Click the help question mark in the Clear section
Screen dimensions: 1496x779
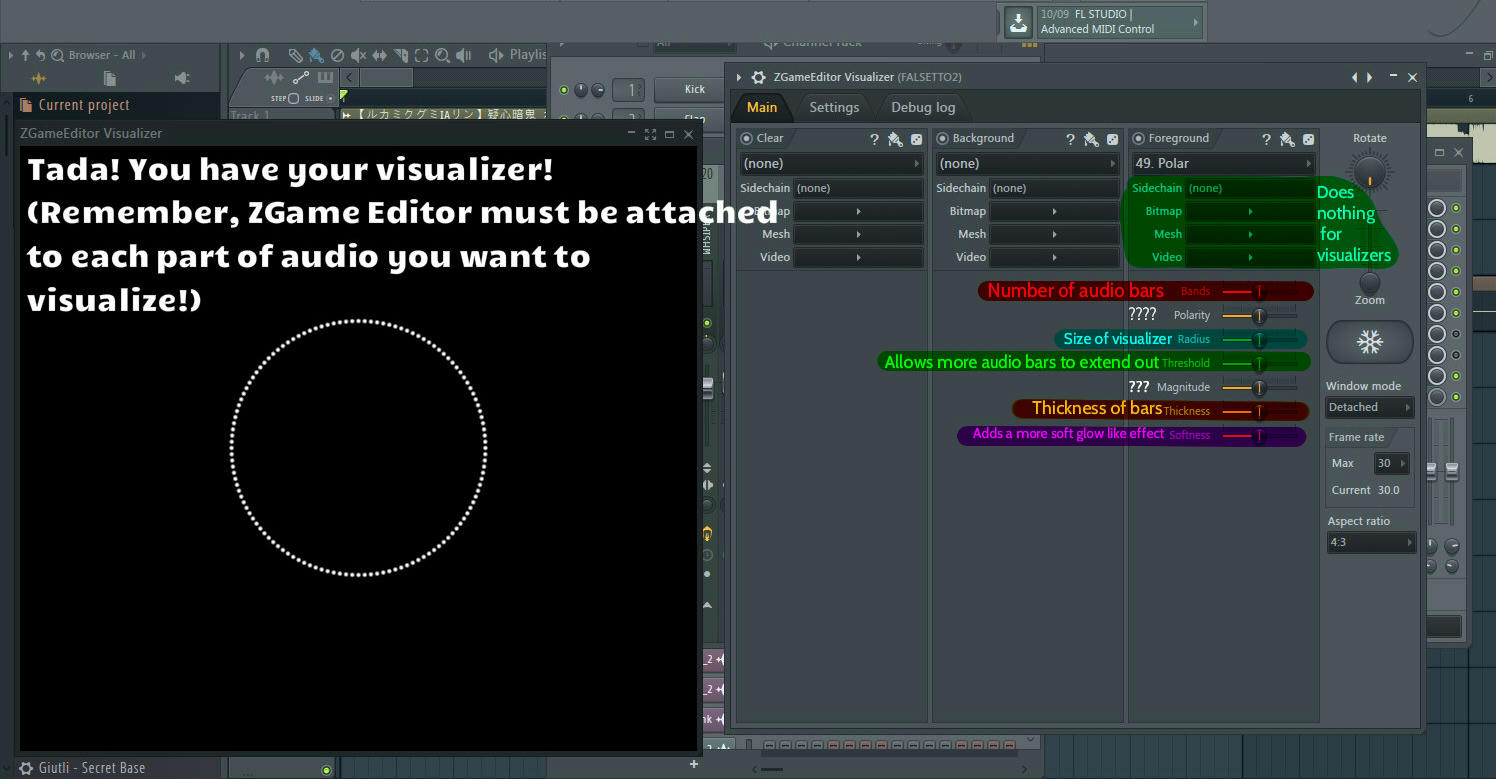[x=874, y=138]
